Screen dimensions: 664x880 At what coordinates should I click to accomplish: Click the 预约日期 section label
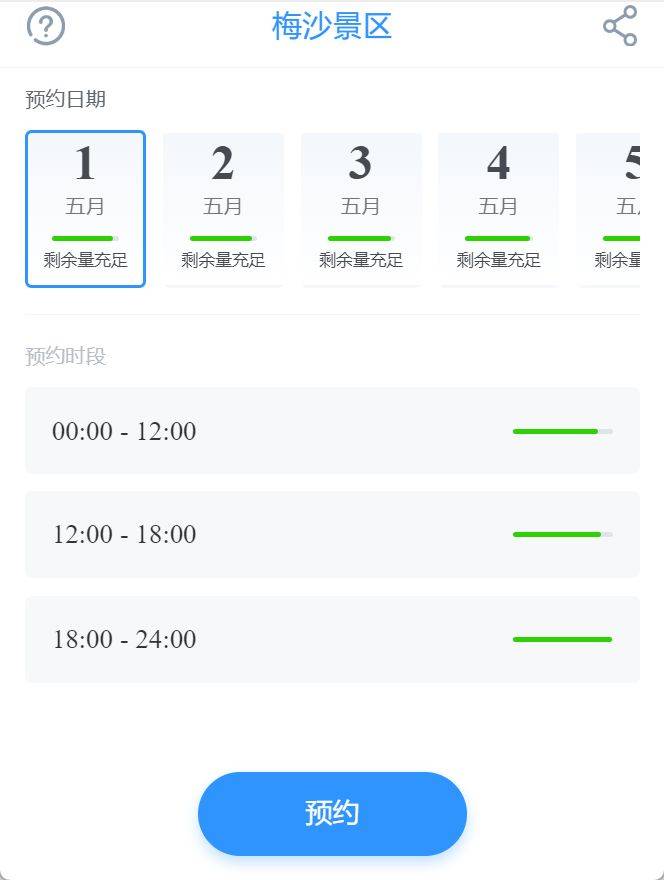pos(66,99)
